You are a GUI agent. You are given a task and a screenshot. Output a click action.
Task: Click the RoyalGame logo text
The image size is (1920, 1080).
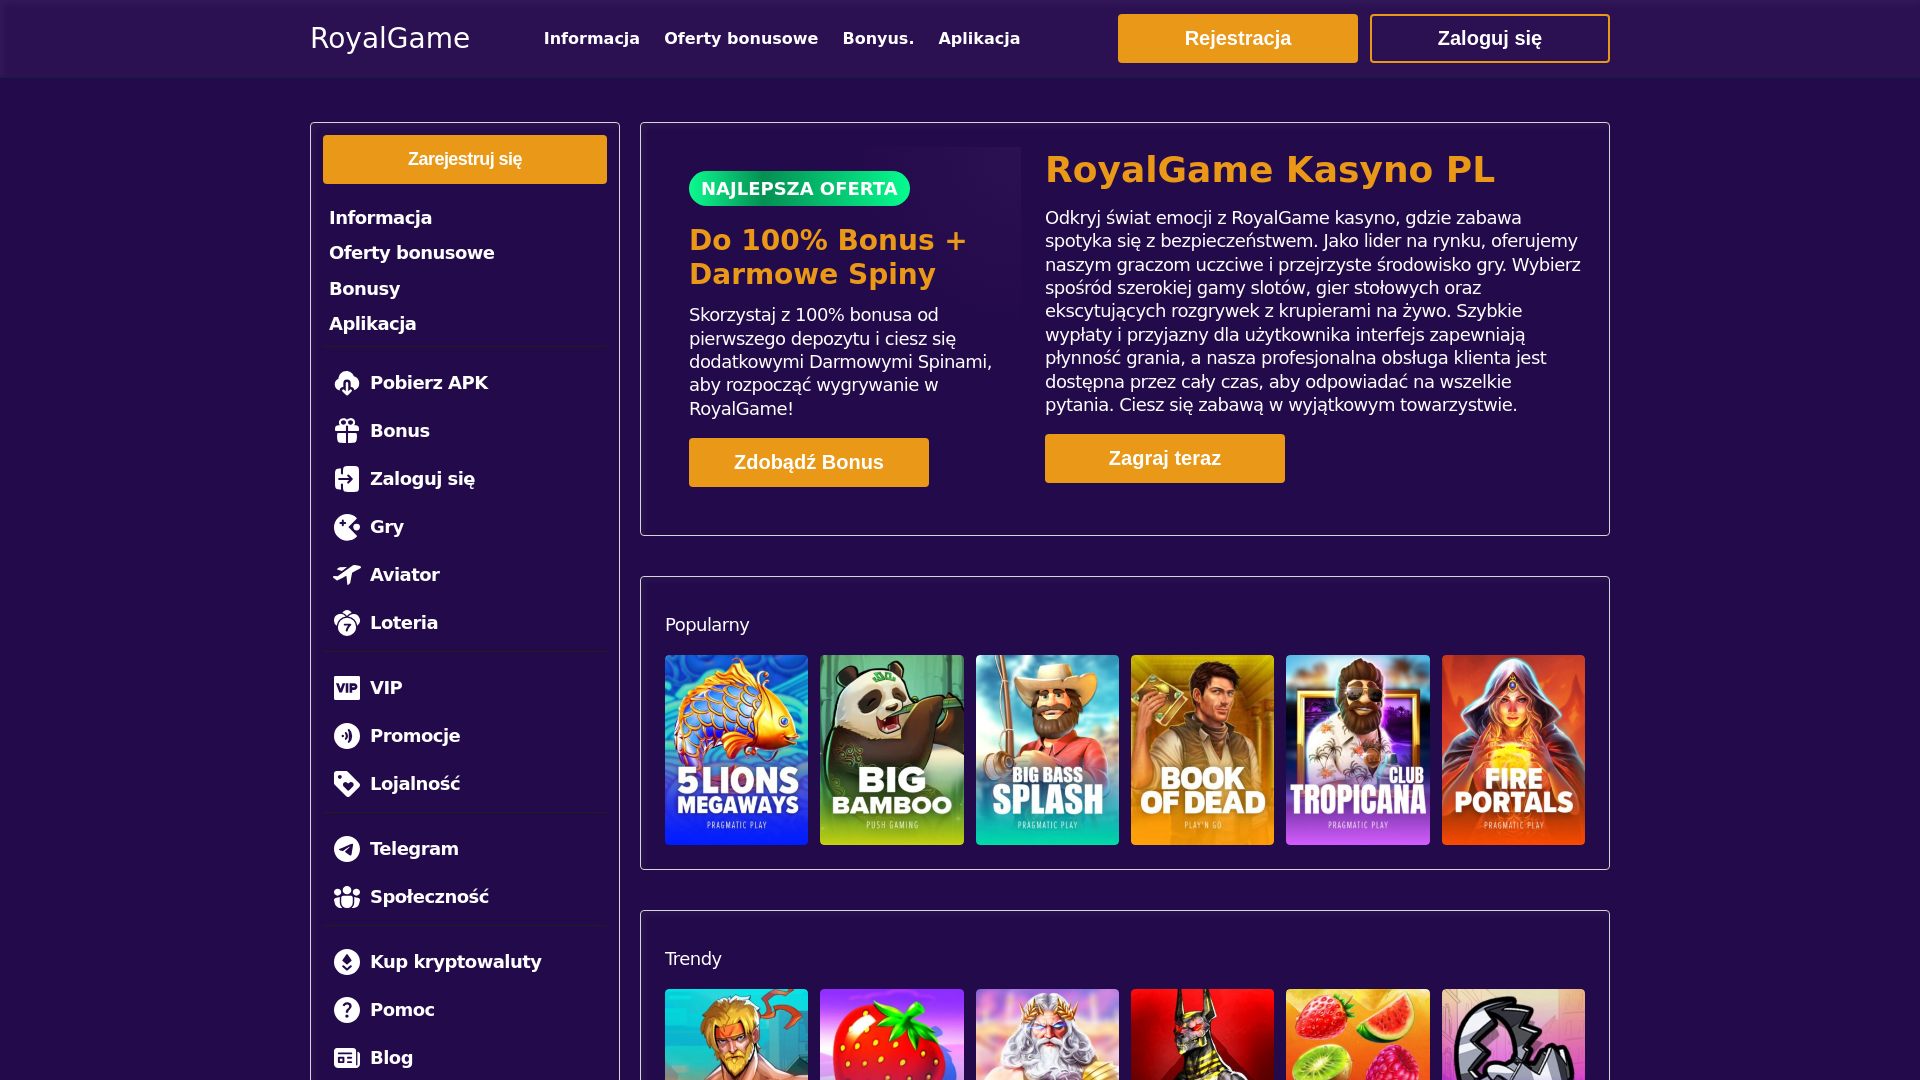coord(390,38)
